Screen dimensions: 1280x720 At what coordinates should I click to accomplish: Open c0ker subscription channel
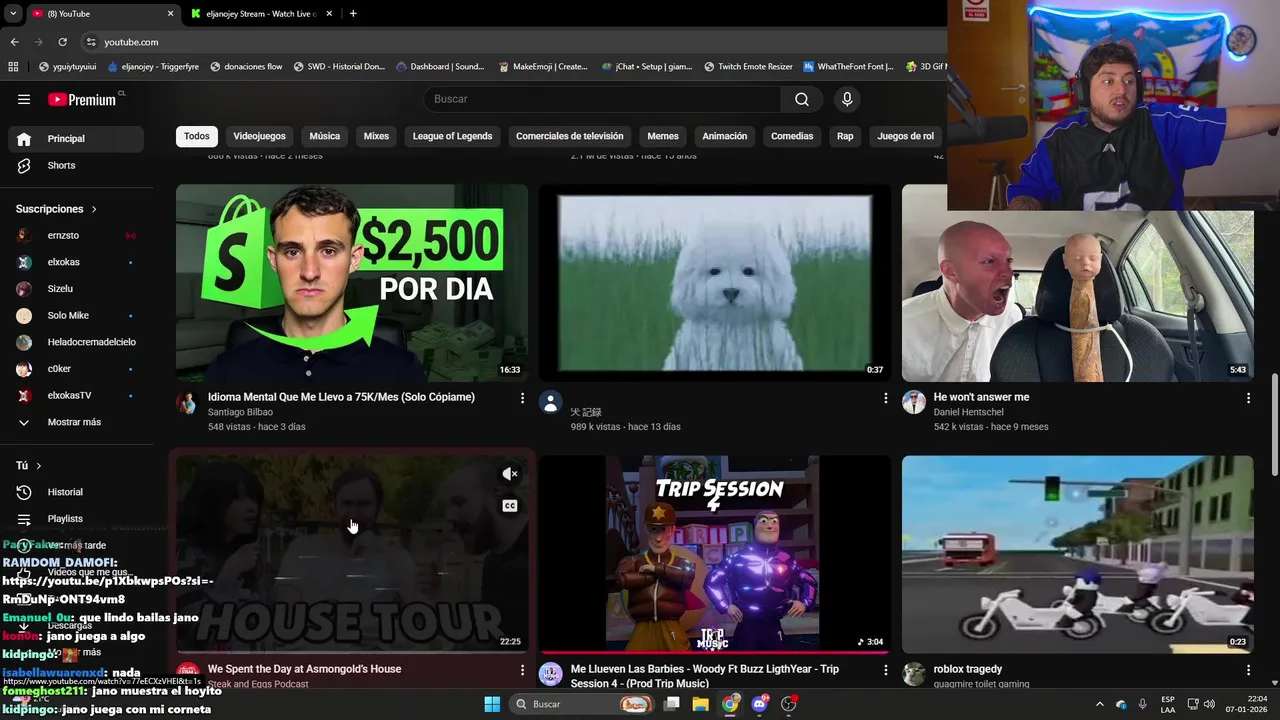[76, 369]
